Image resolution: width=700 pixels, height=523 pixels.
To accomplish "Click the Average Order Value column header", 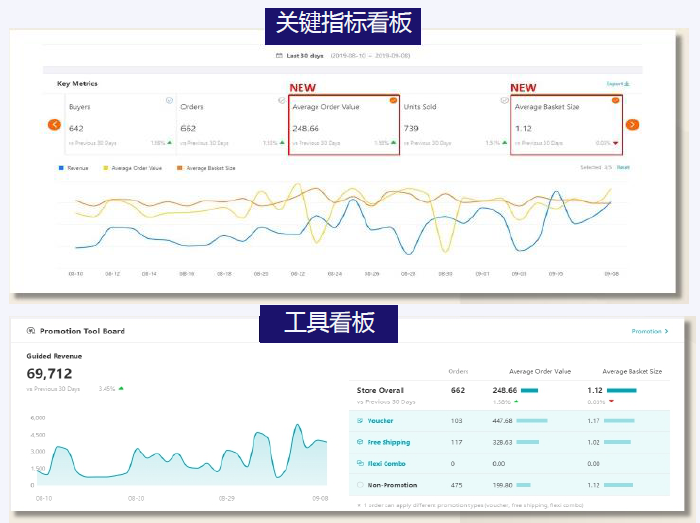I will (x=540, y=371).
